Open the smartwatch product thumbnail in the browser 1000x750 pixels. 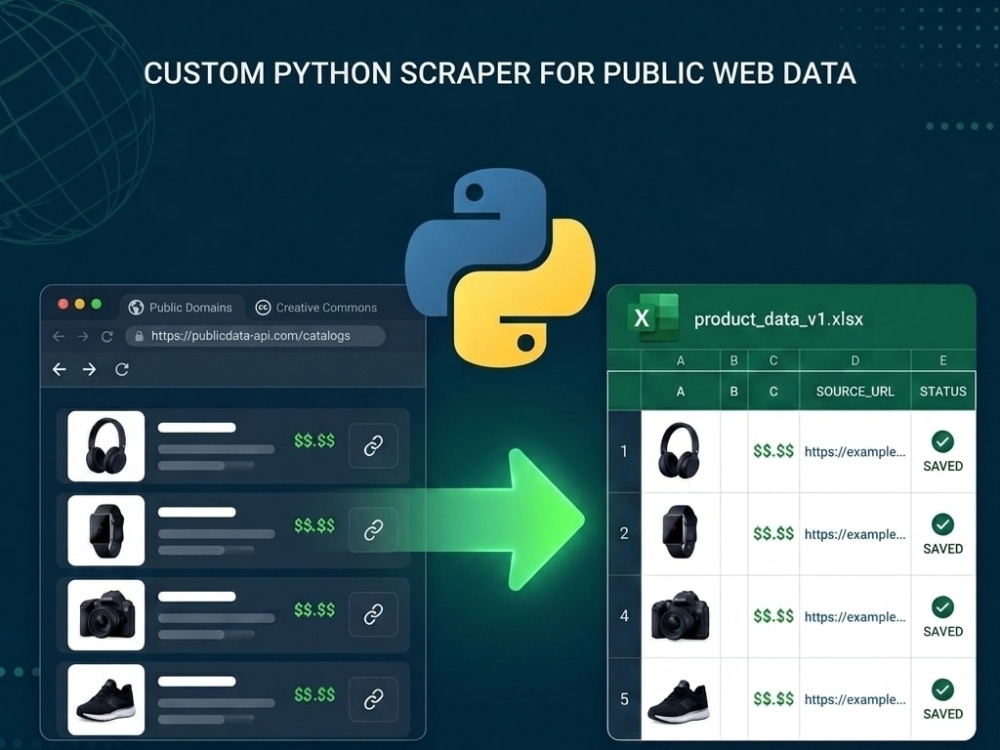coord(106,530)
